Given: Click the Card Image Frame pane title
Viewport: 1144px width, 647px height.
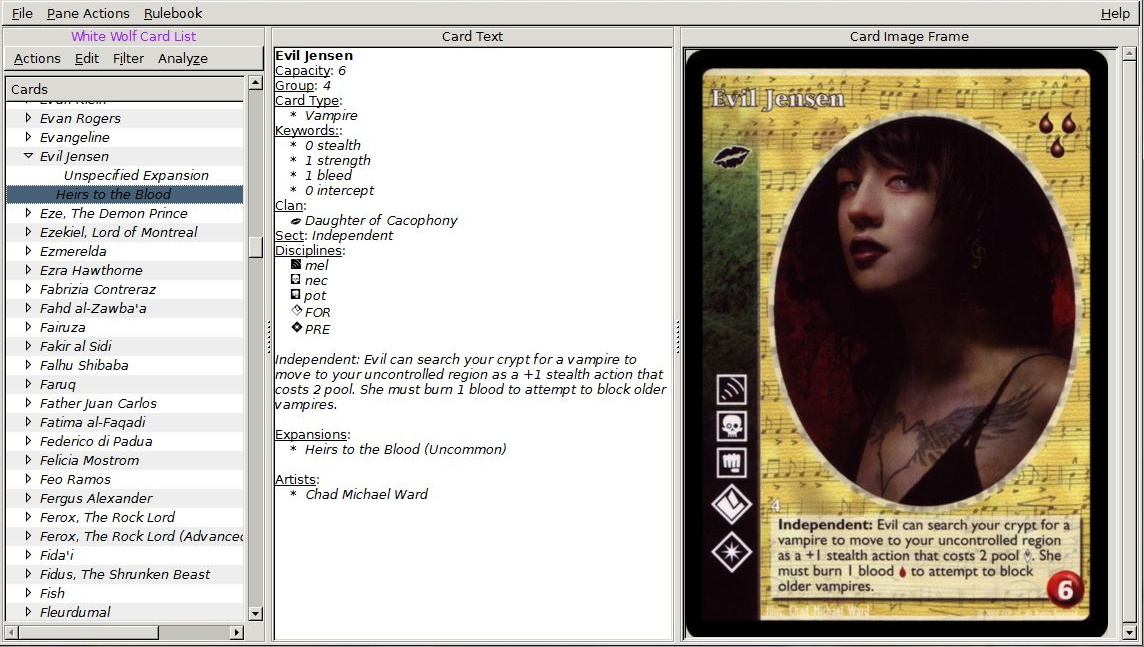Looking at the screenshot, I should [909, 36].
